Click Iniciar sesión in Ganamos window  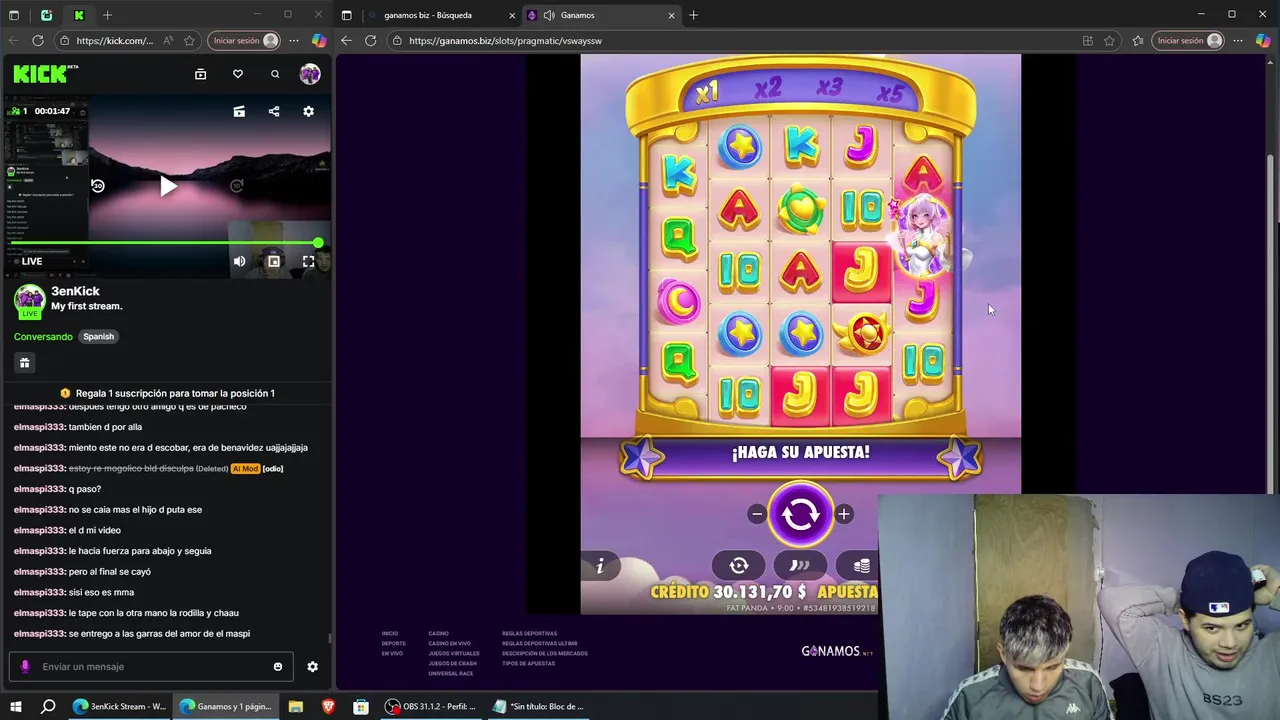[x=1189, y=41]
